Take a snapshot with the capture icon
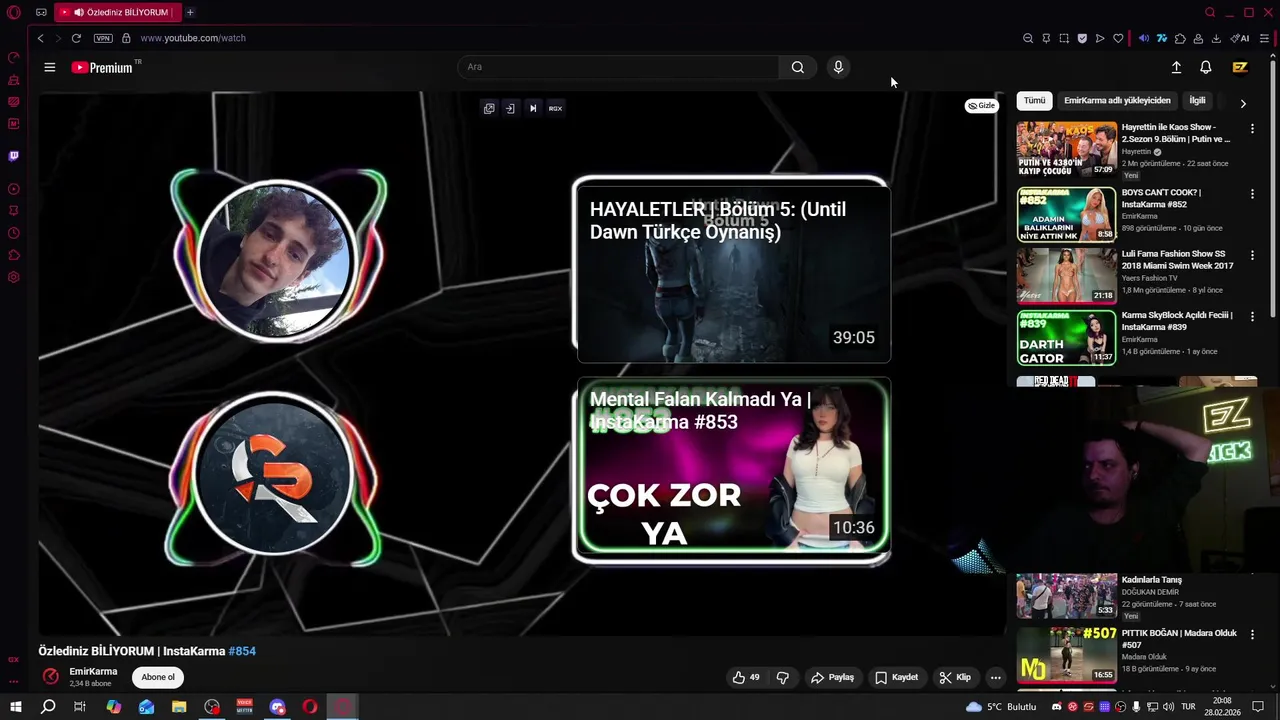Image resolution: width=1280 pixels, height=720 pixels. click(x=1064, y=38)
